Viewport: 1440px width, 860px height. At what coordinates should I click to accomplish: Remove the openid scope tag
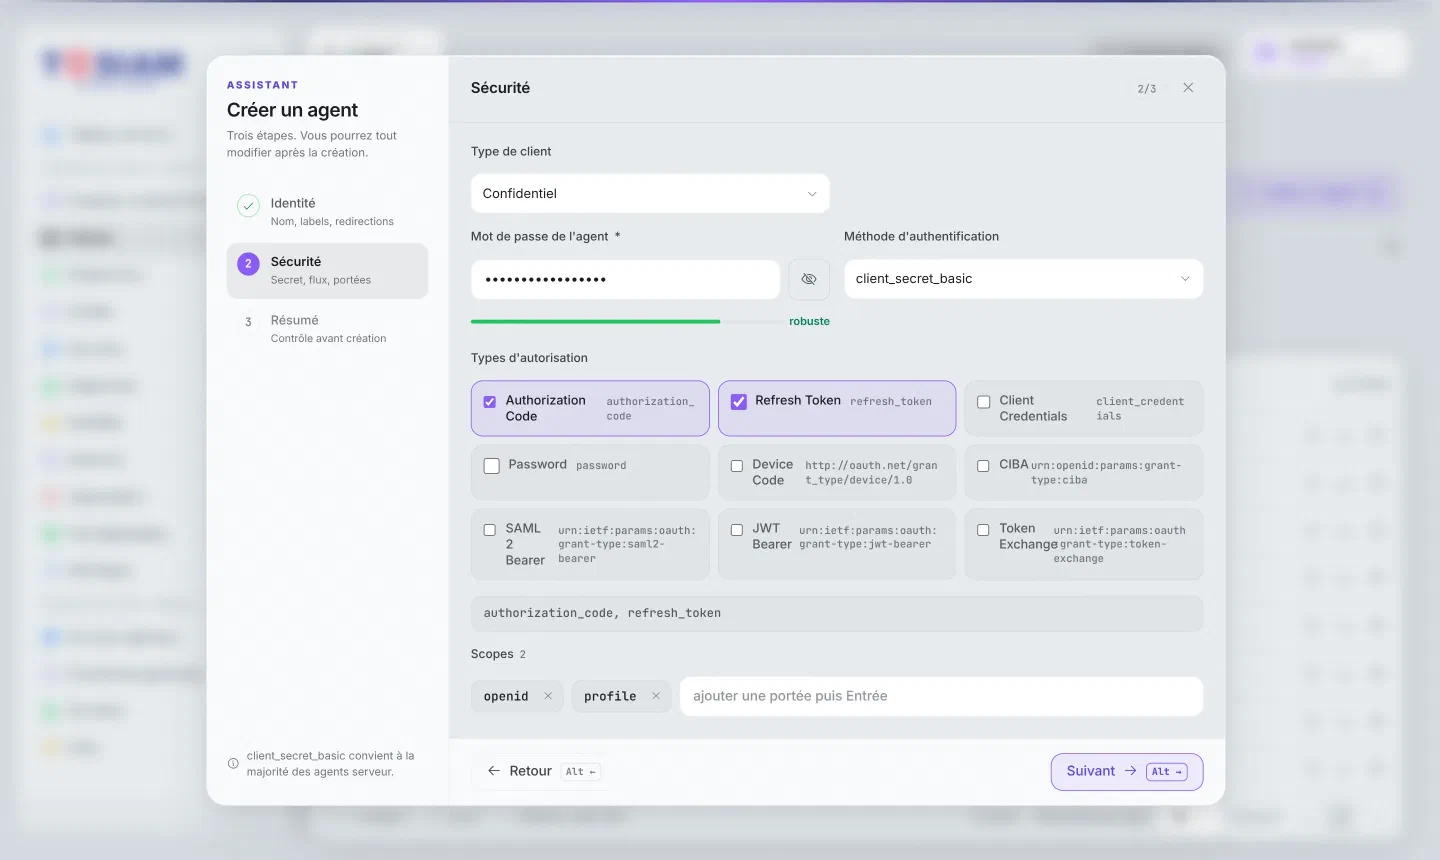(548, 696)
